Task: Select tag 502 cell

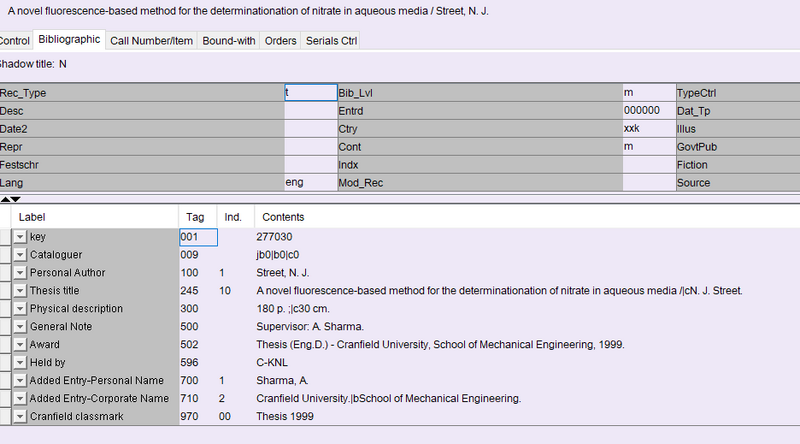Action: [x=198, y=344]
